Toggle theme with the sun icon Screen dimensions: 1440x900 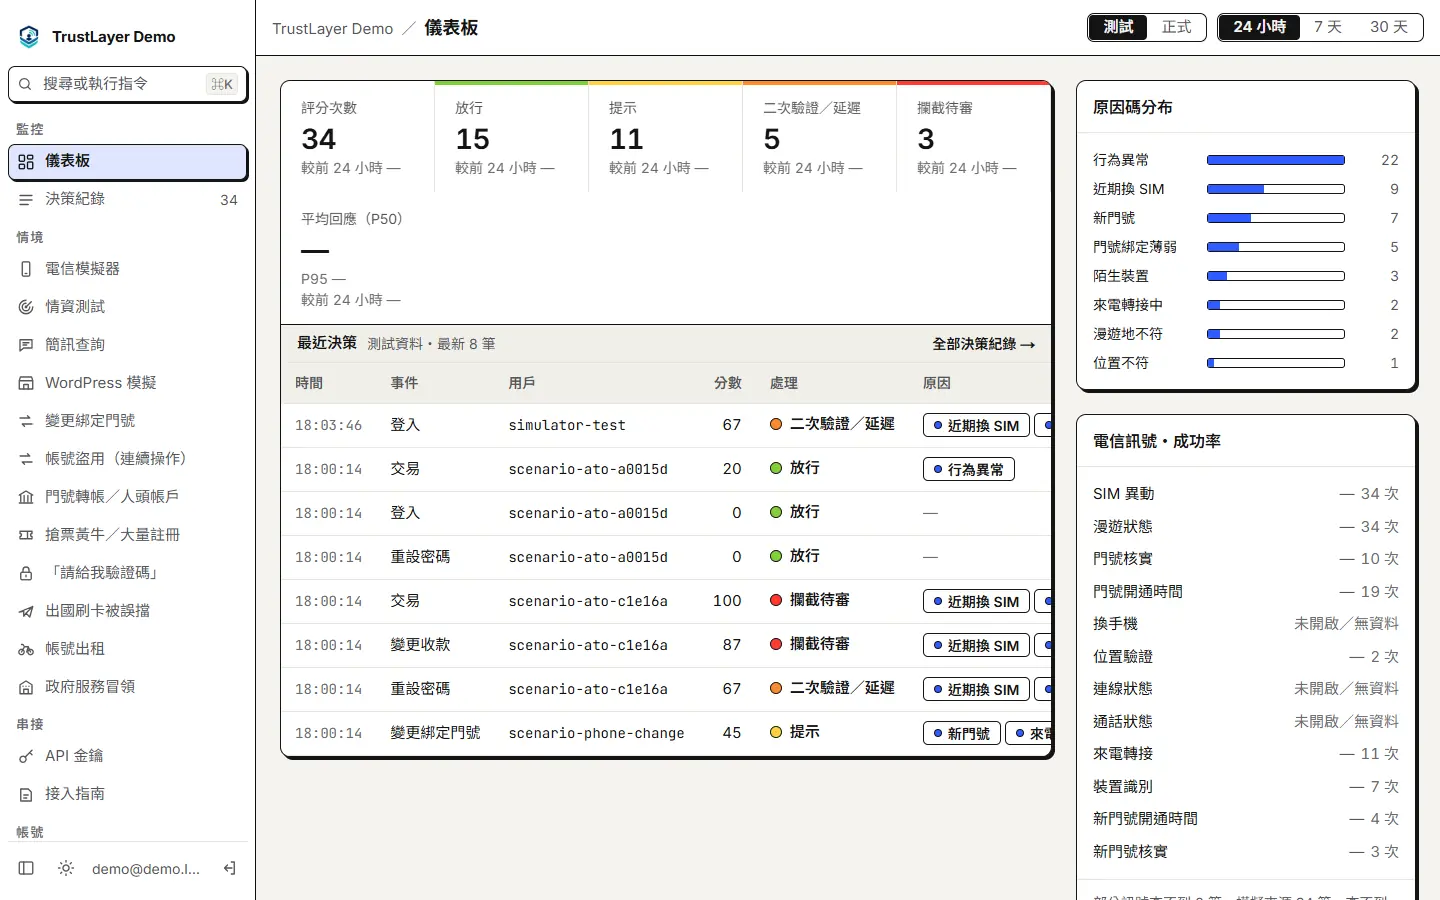tap(66, 868)
